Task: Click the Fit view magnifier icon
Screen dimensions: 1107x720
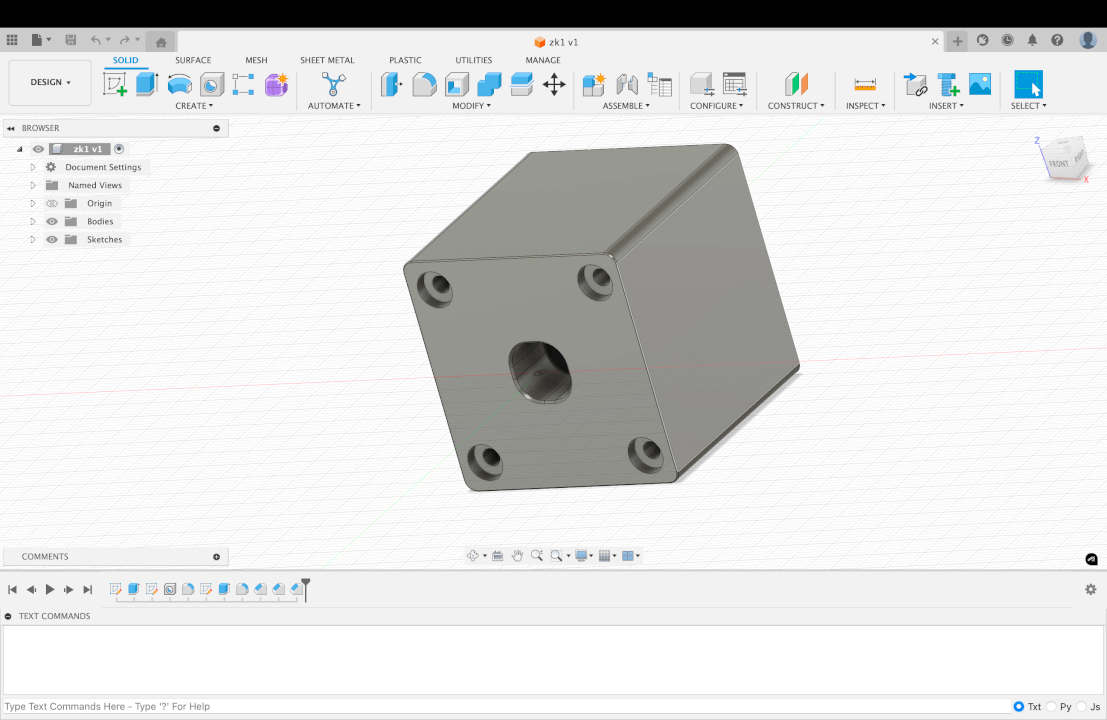Action: click(557, 555)
